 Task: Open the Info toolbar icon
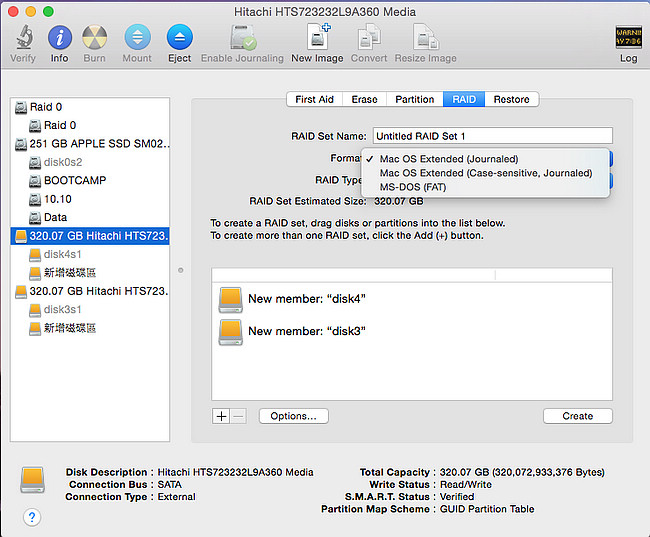click(x=60, y=37)
